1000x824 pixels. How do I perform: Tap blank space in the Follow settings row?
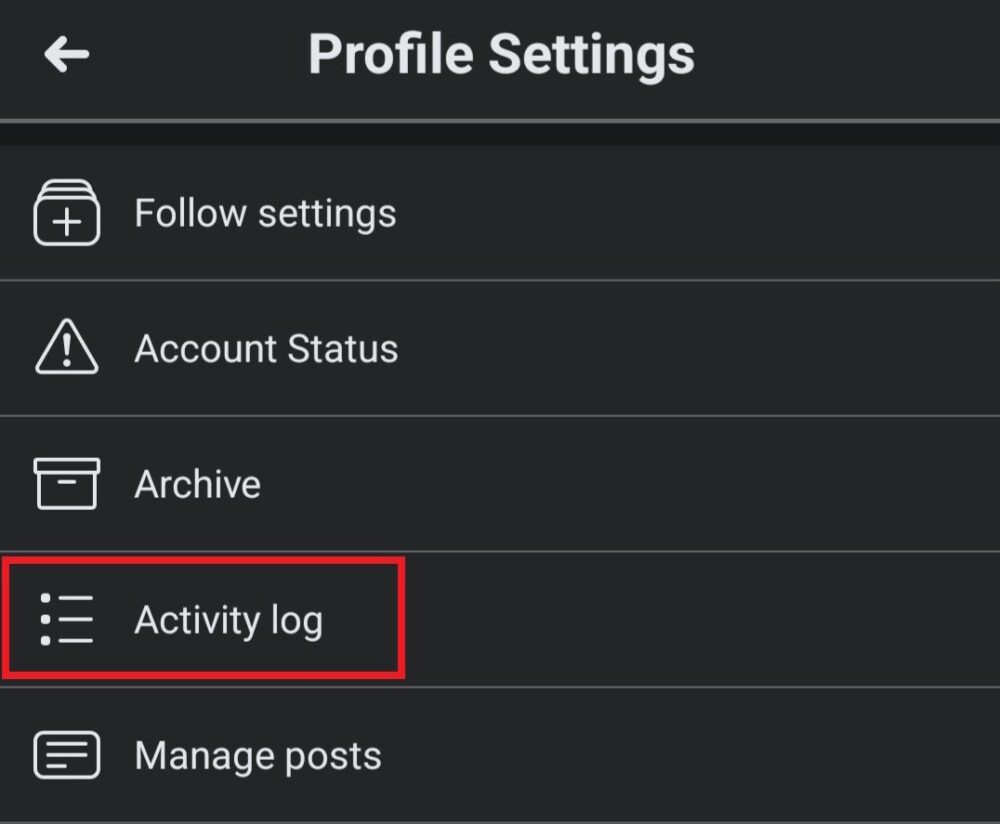[700, 213]
